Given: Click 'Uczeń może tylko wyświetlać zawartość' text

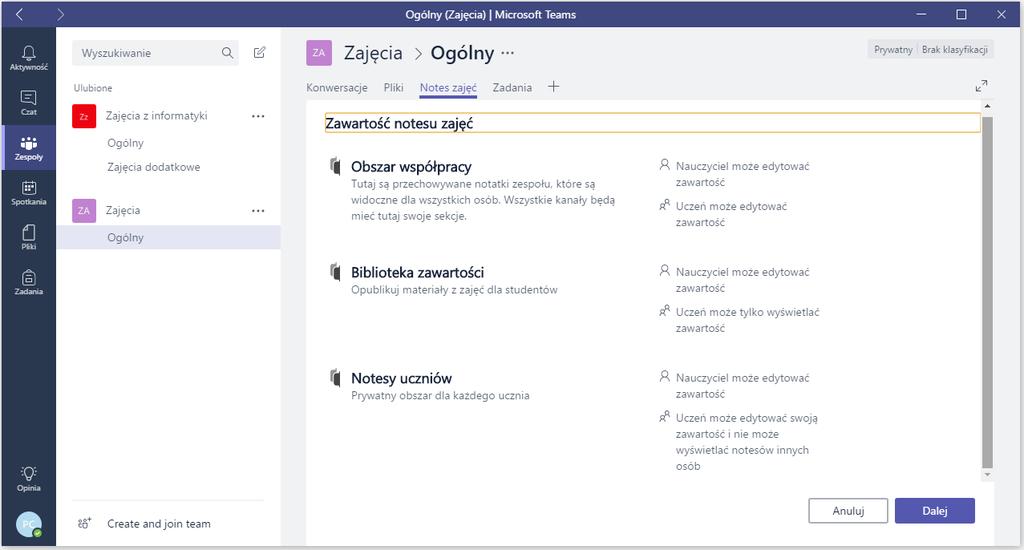Looking at the screenshot, I should (747, 320).
